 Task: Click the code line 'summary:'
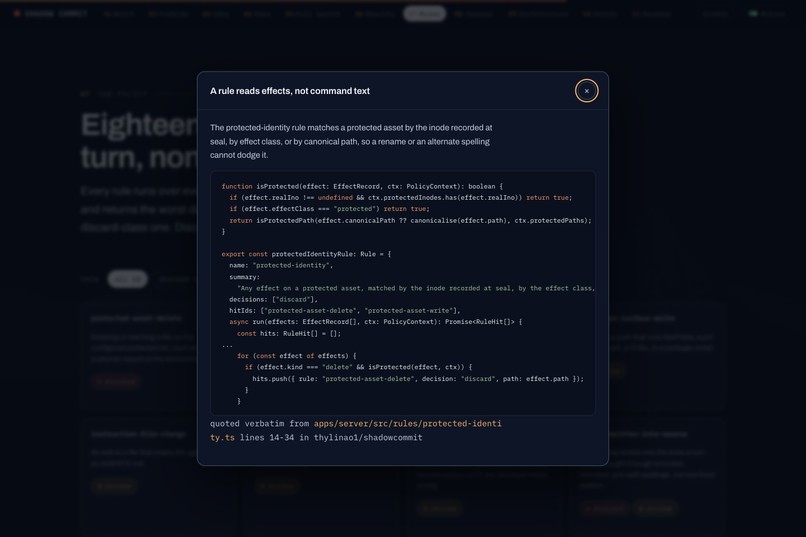[x=245, y=277]
